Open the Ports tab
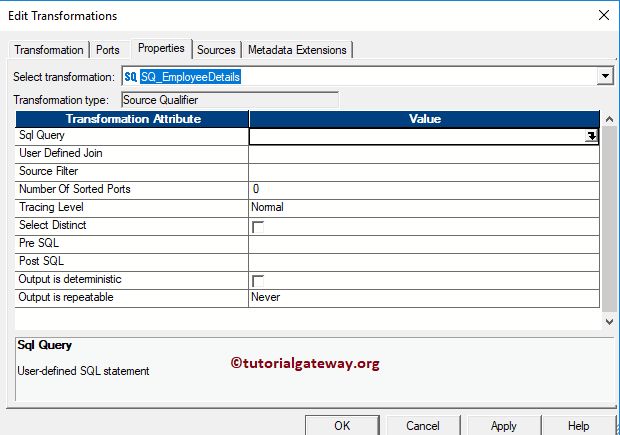This screenshot has width=620, height=435. tap(108, 50)
